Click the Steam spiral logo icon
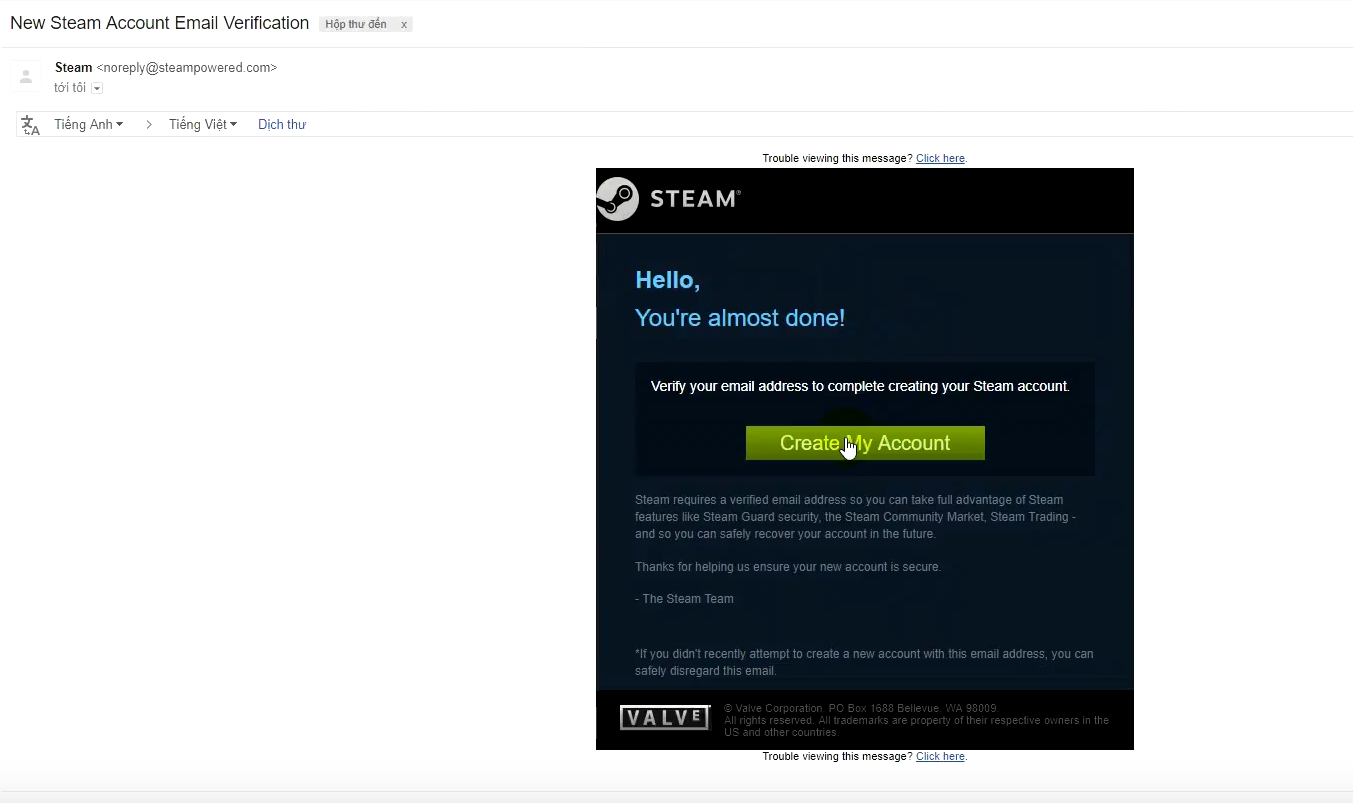The height and width of the screenshot is (803, 1353). 618,199
